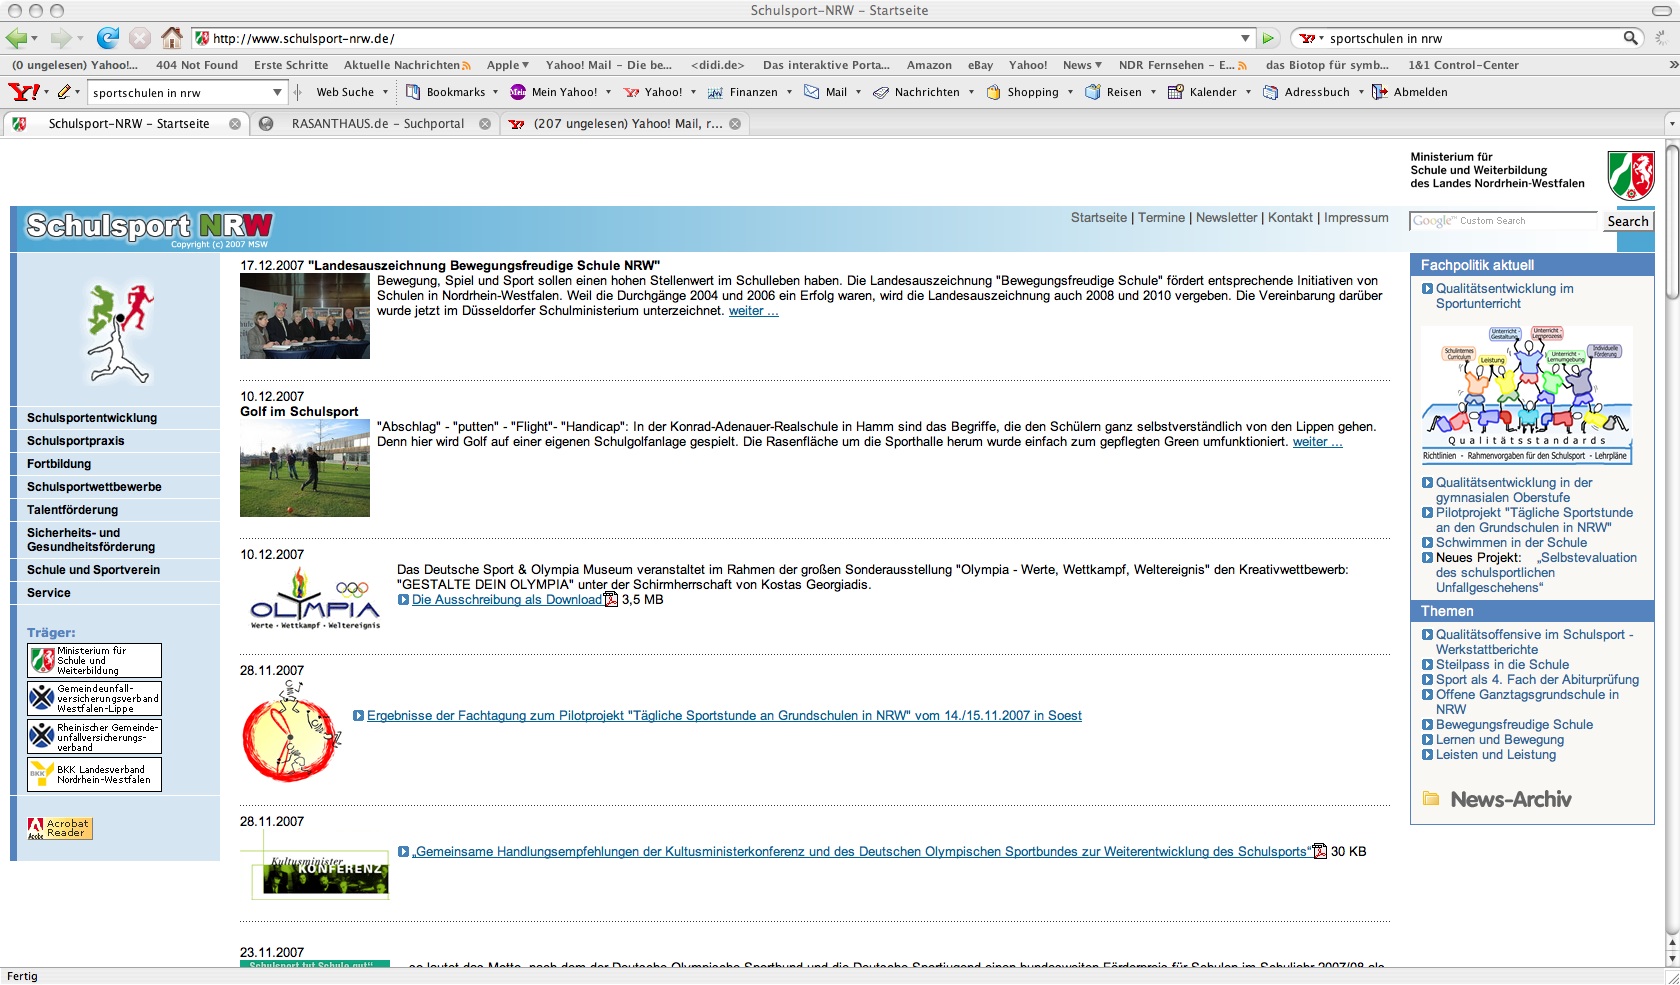Screen dimensions: 1680x985
Task: Click the browser reload button
Action: coord(107,38)
